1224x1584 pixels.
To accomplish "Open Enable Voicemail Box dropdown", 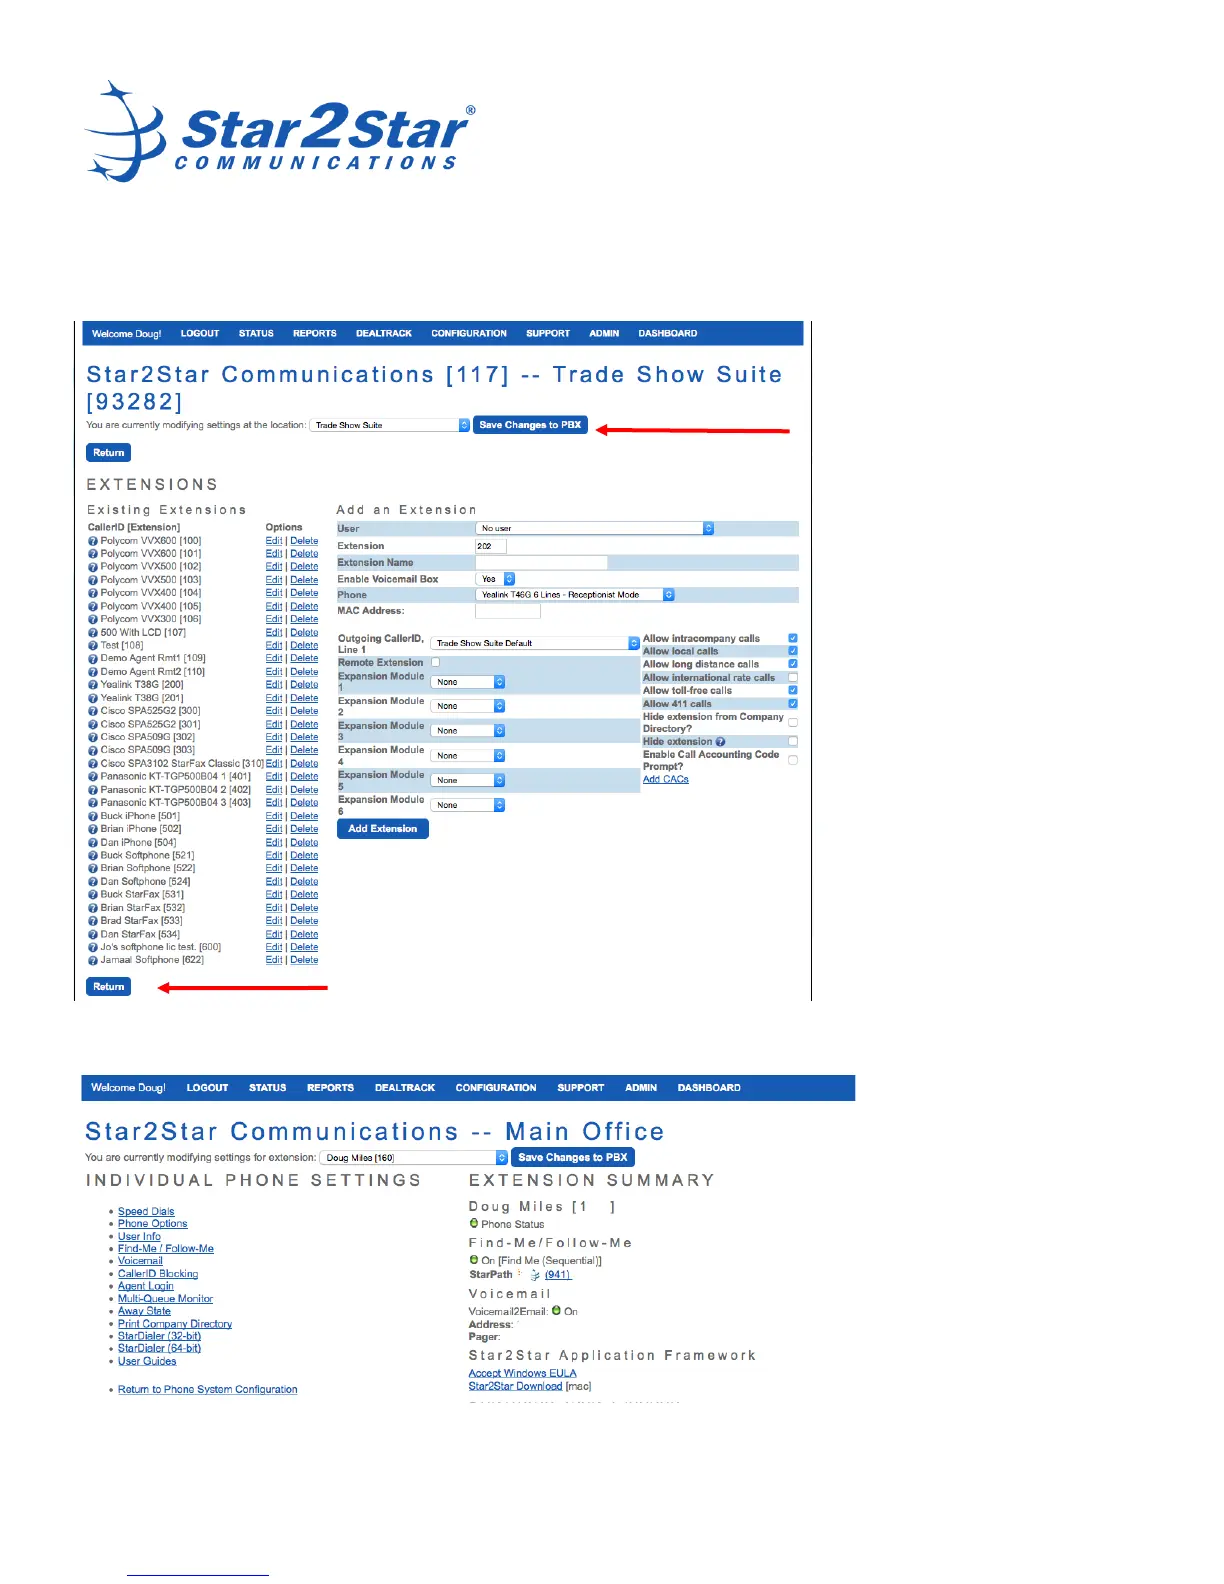I will click(x=496, y=579).
